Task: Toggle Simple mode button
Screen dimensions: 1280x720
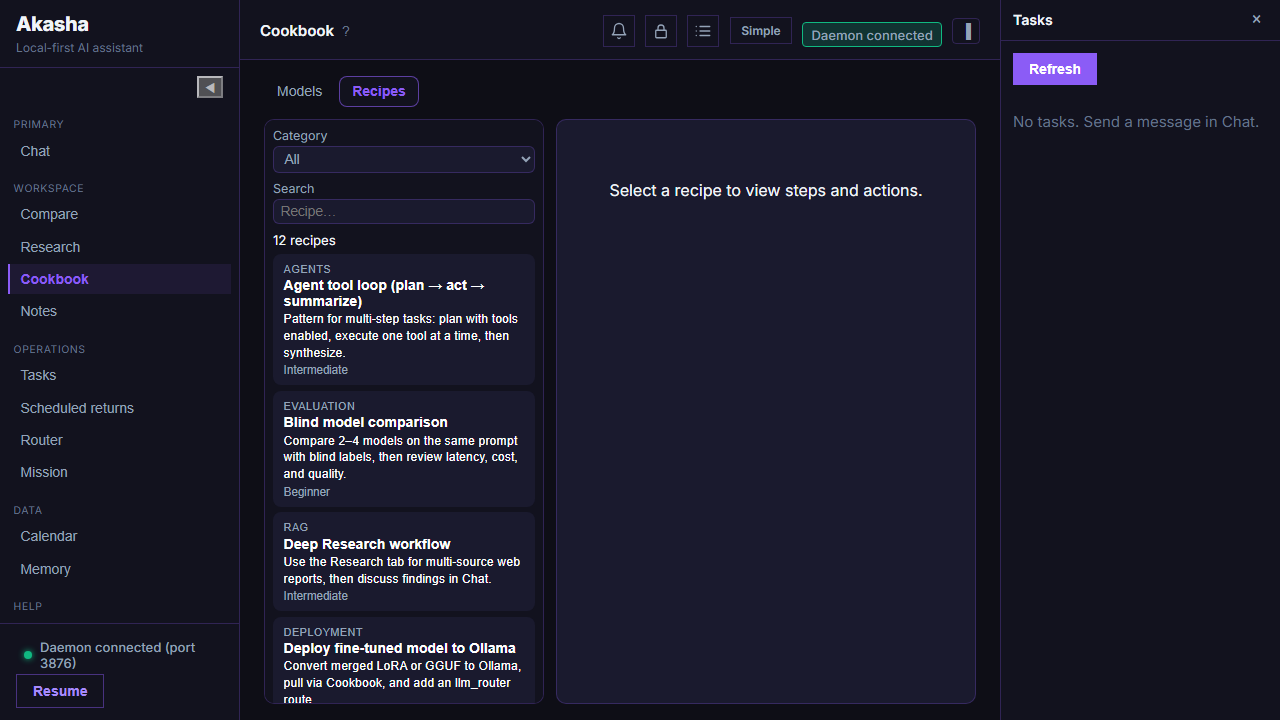Action: pos(761,31)
